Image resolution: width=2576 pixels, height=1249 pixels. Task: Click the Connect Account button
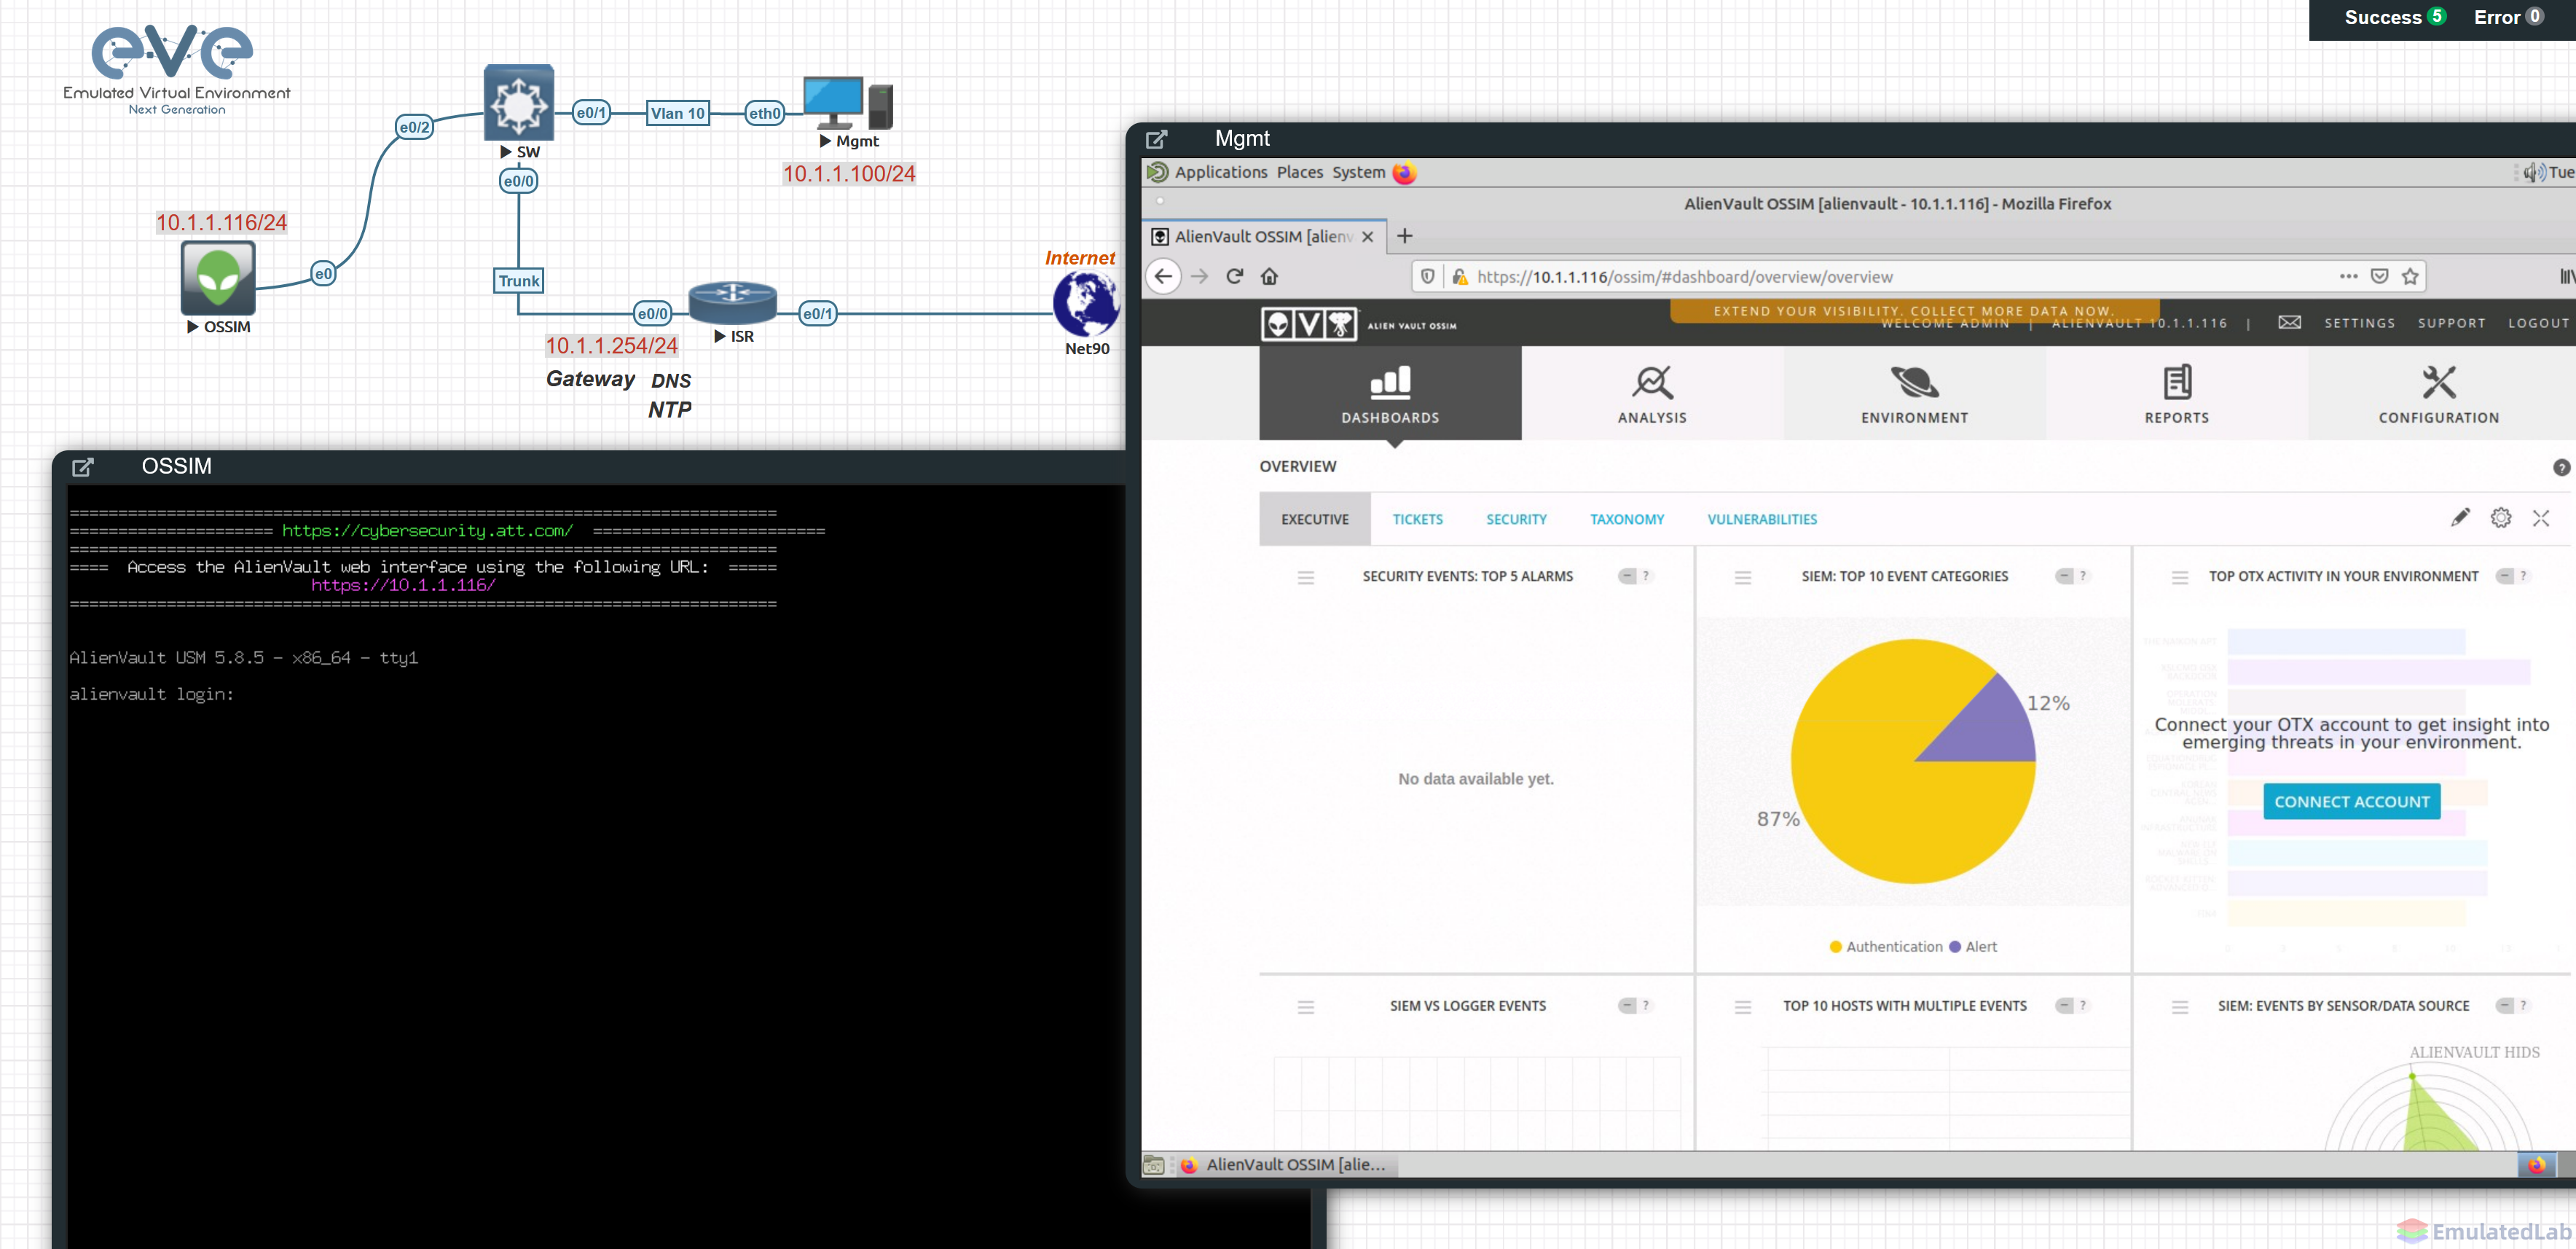2351,802
